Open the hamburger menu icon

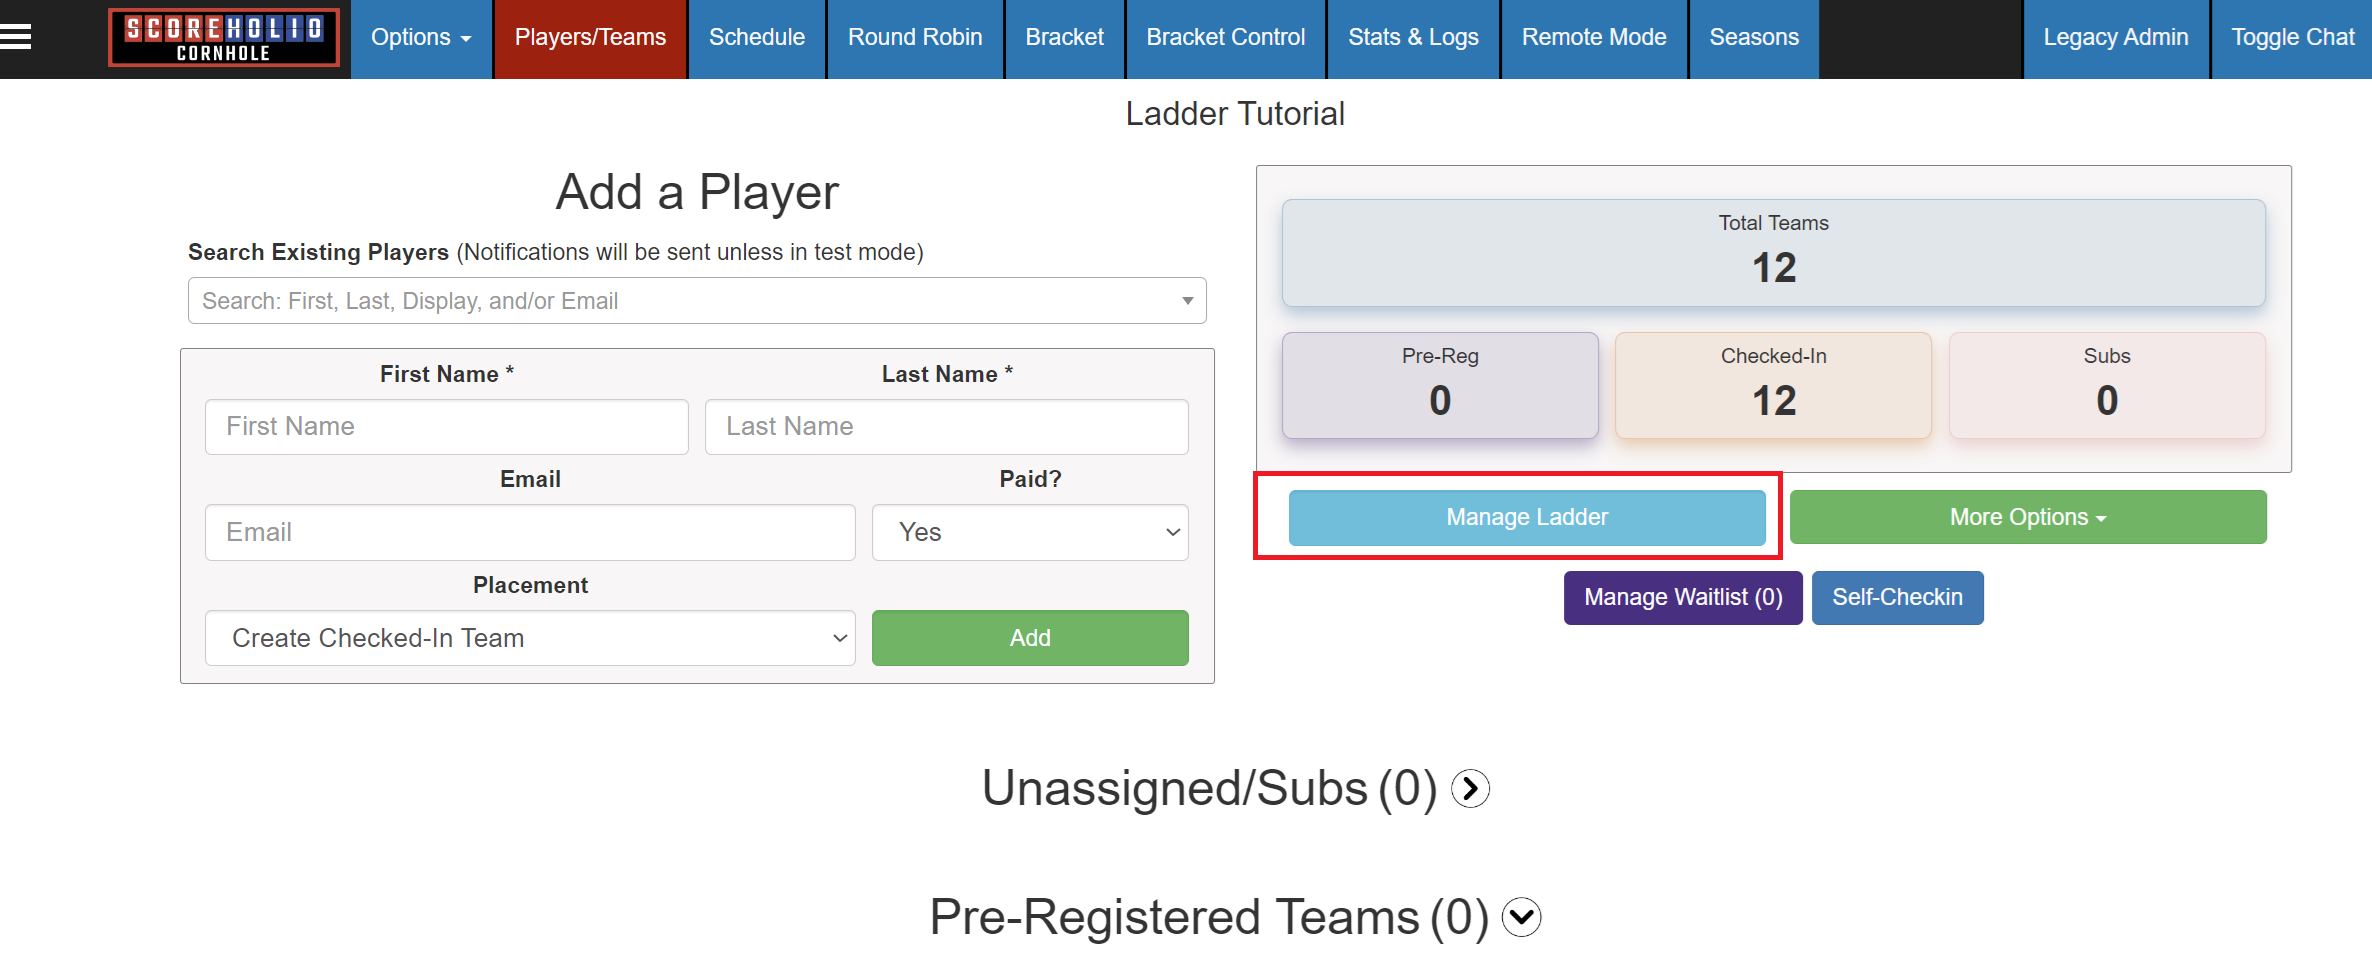[x=16, y=38]
